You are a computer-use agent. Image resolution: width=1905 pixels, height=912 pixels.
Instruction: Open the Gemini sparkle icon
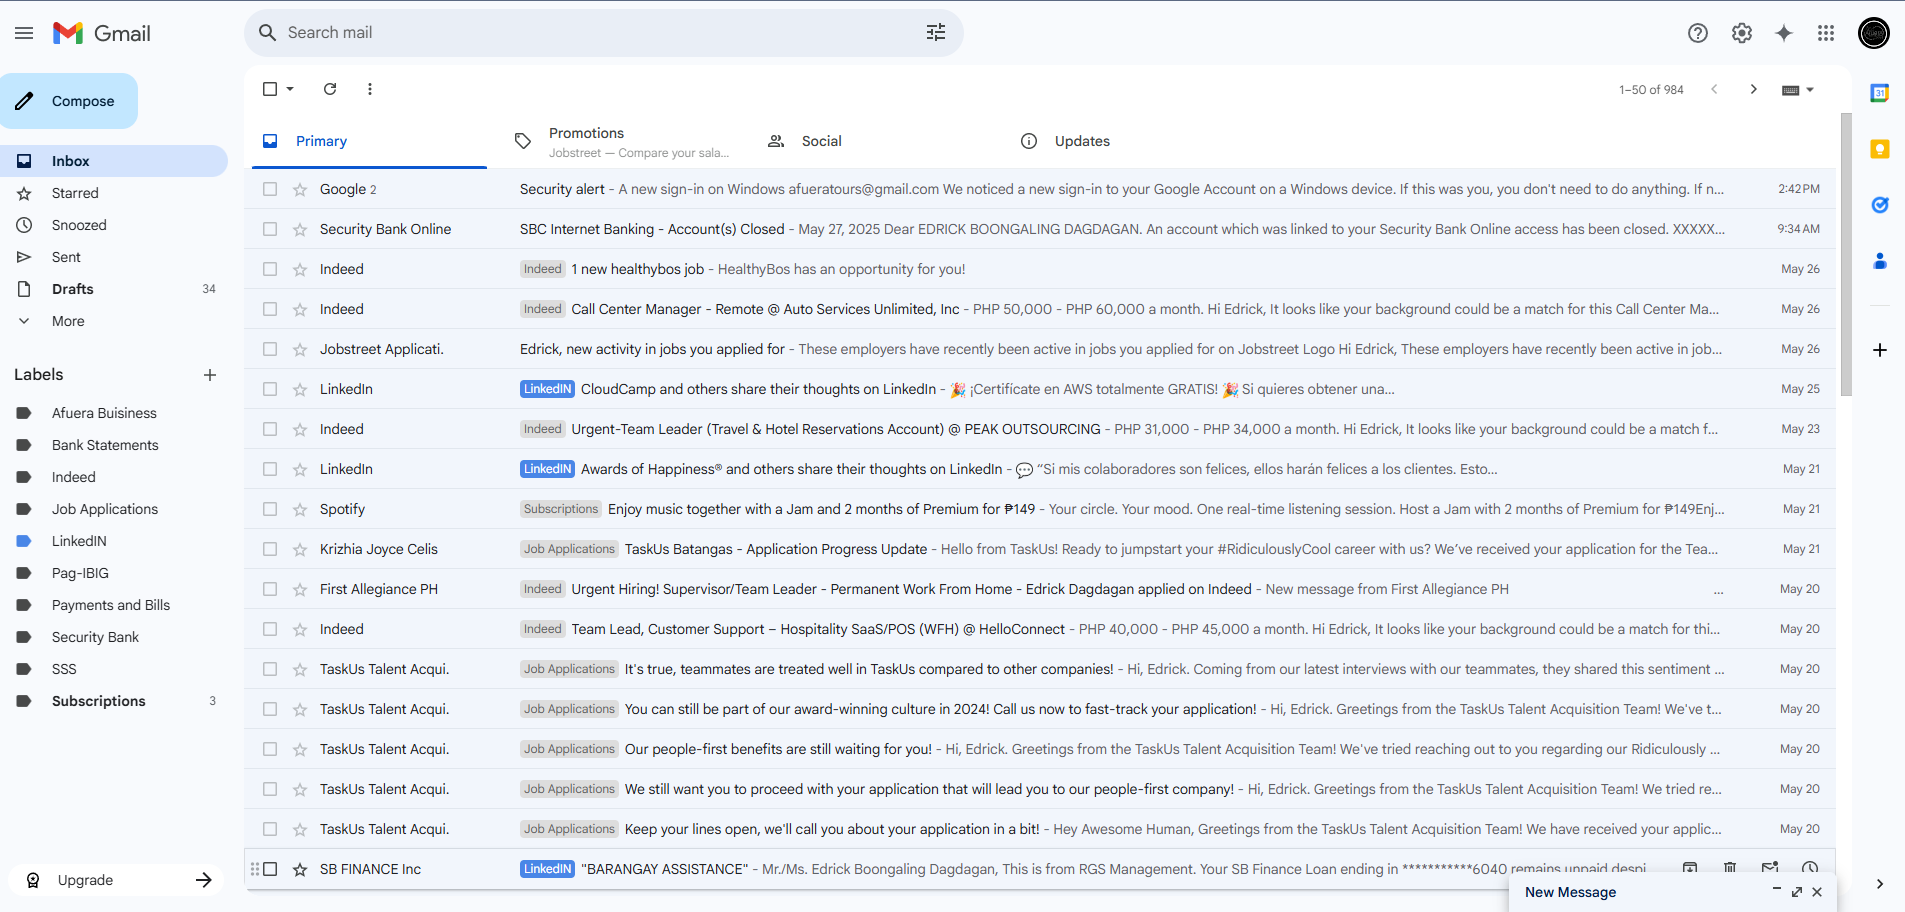1784,33
